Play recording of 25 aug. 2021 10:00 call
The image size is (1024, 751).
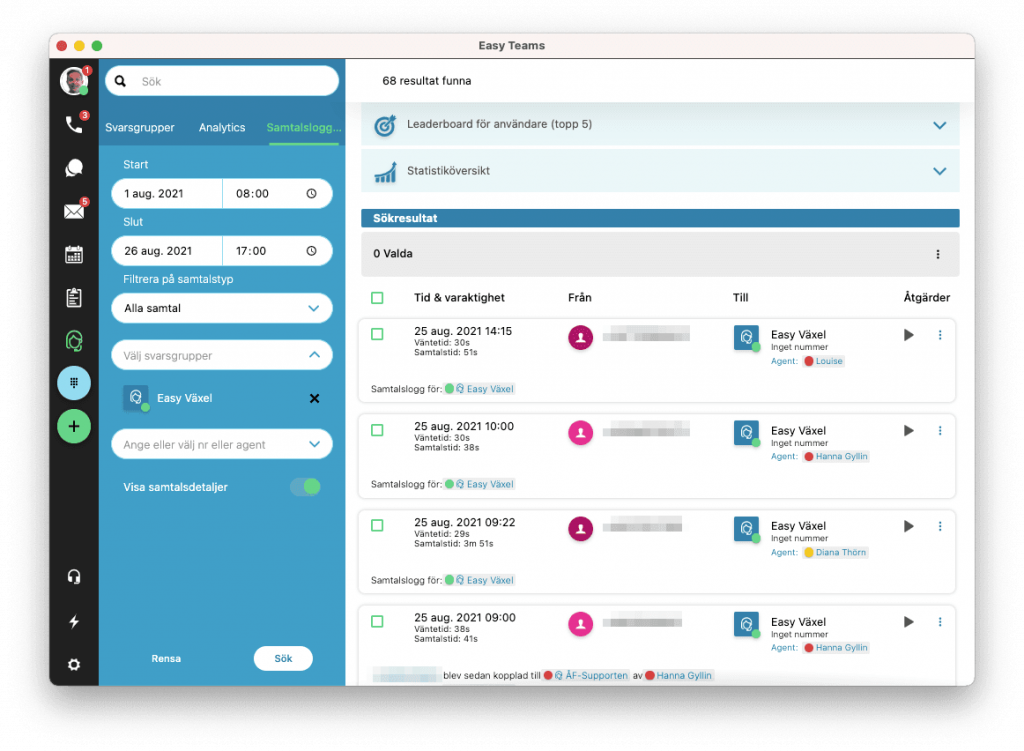point(908,431)
